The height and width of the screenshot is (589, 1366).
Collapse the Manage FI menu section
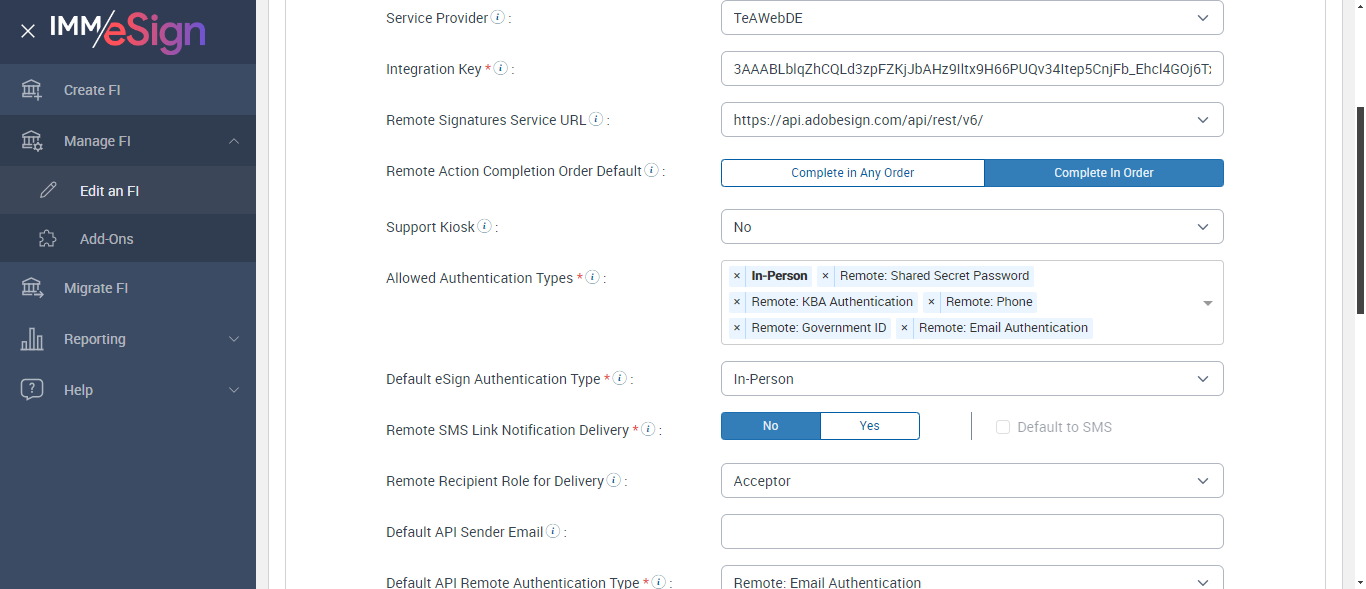tap(233, 141)
